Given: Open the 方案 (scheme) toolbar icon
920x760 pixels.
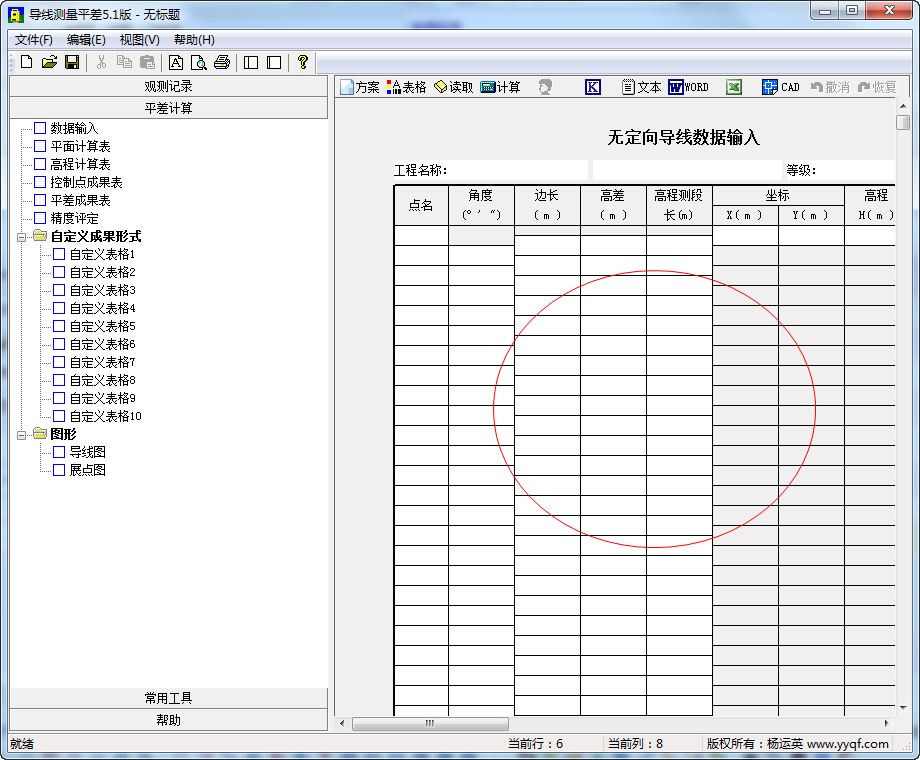Looking at the screenshot, I should pyautogui.click(x=359, y=87).
